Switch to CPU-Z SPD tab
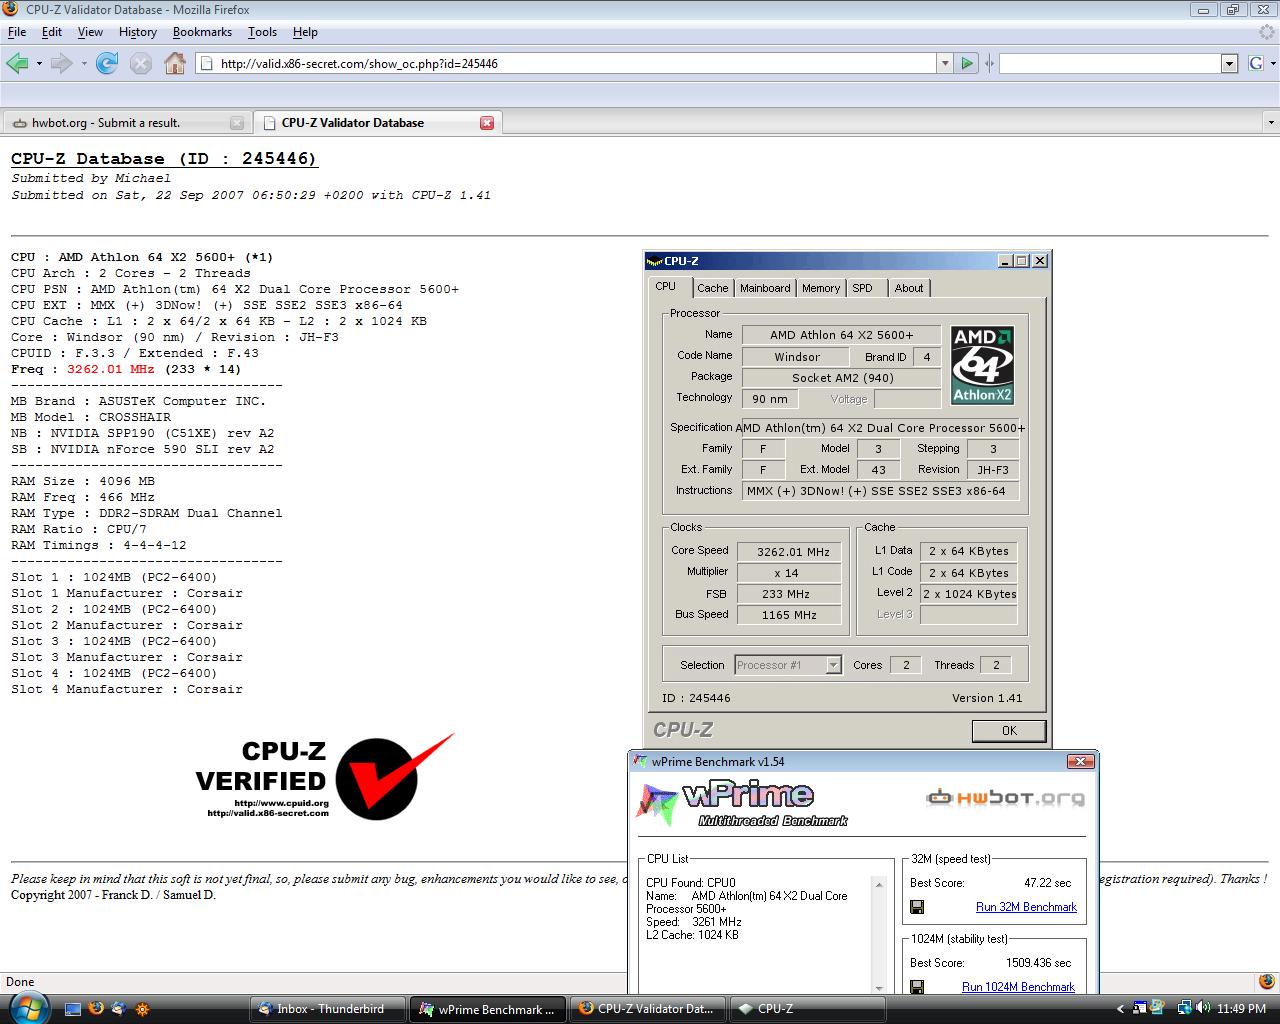The width and height of the screenshot is (1280, 1024). (863, 288)
